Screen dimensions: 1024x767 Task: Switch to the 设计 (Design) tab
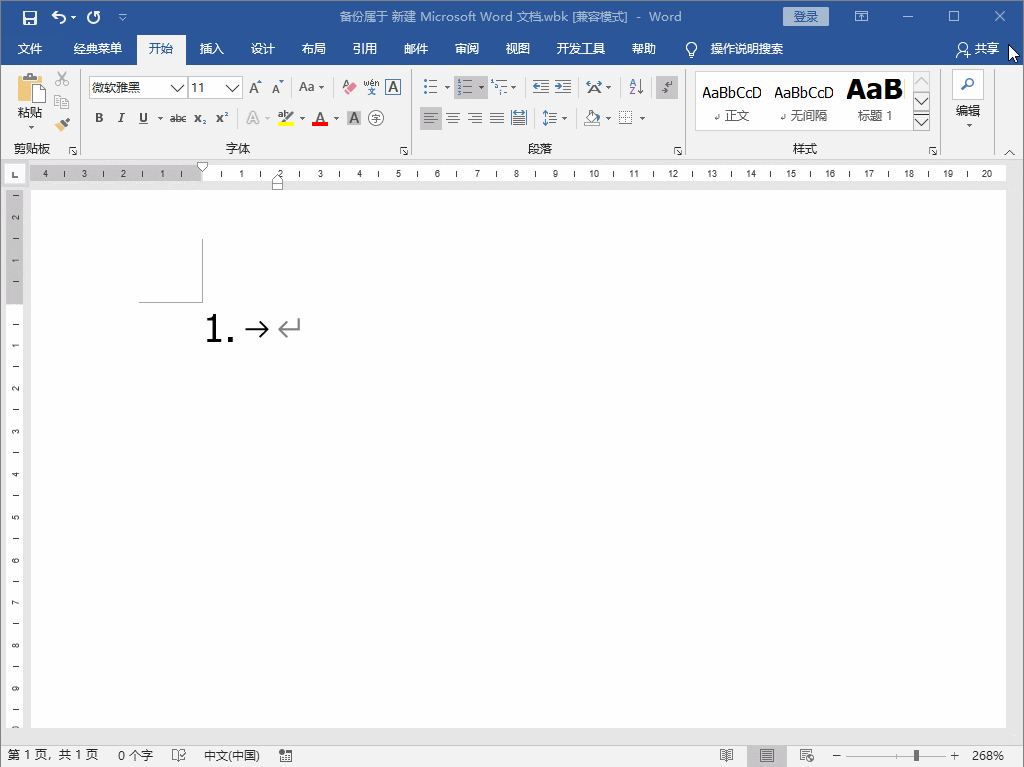[x=263, y=49]
